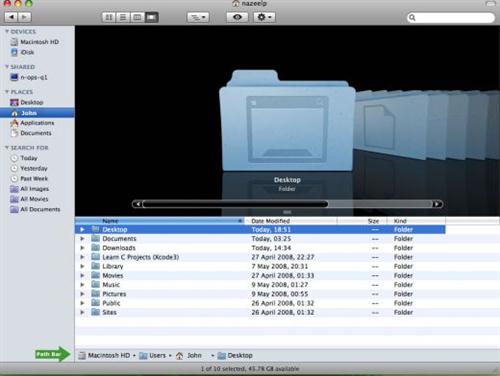Click the Cover Flow right scroll arrow
This screenshot has height=376, width=500.
(x=437, y=204)
